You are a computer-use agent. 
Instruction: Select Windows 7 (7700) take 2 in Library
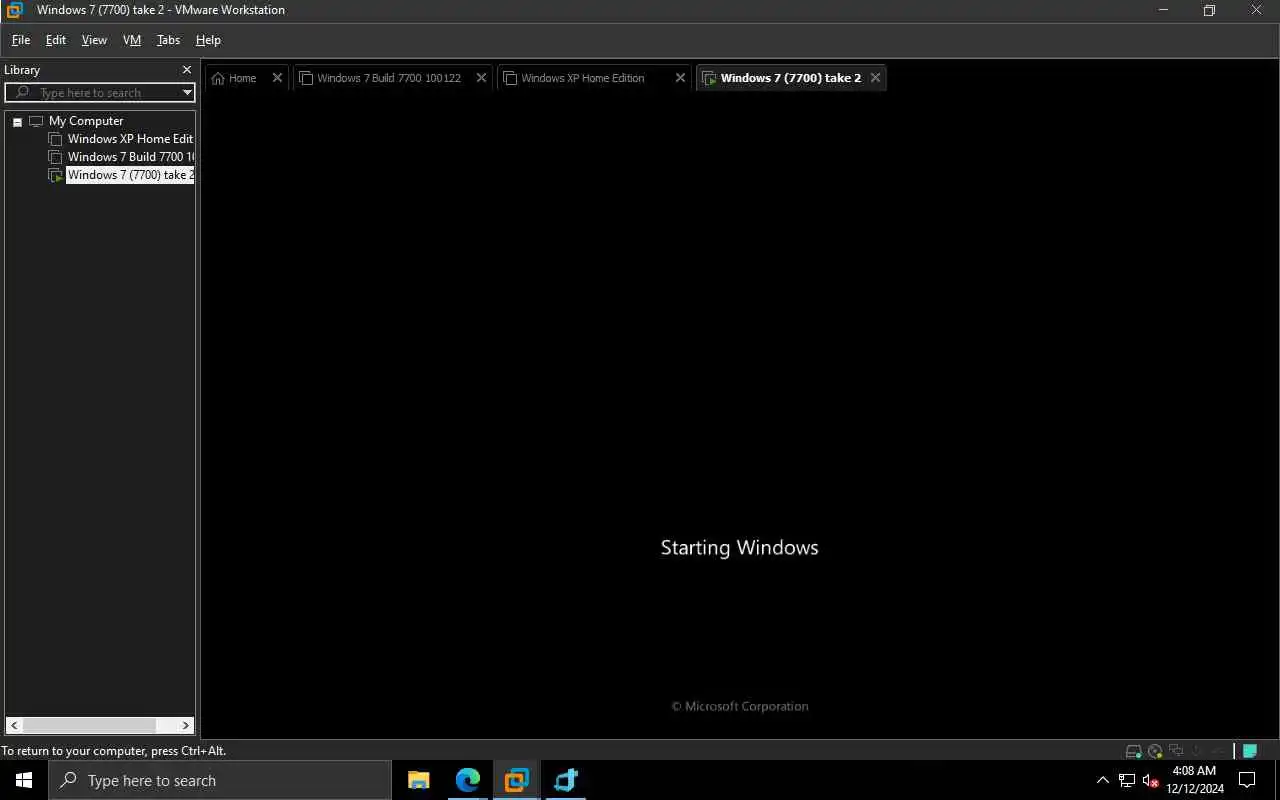130,175
